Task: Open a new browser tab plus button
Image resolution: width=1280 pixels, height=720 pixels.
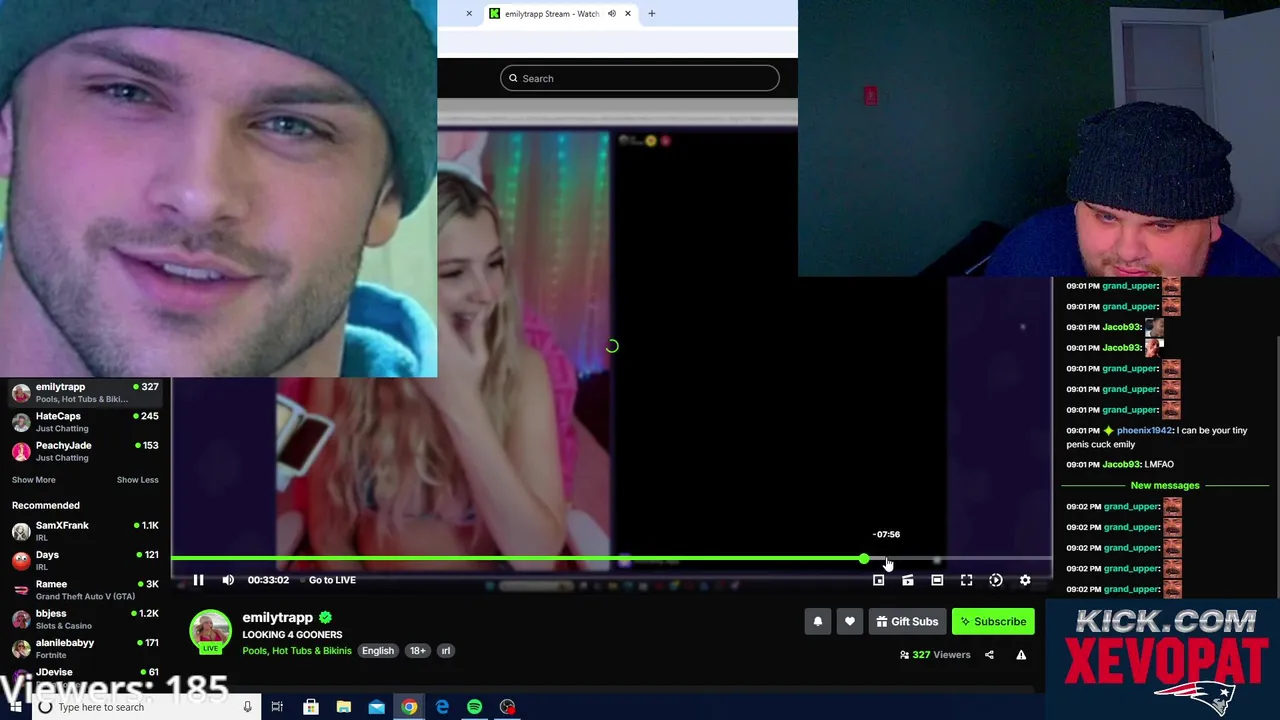Action: point(652,14)
